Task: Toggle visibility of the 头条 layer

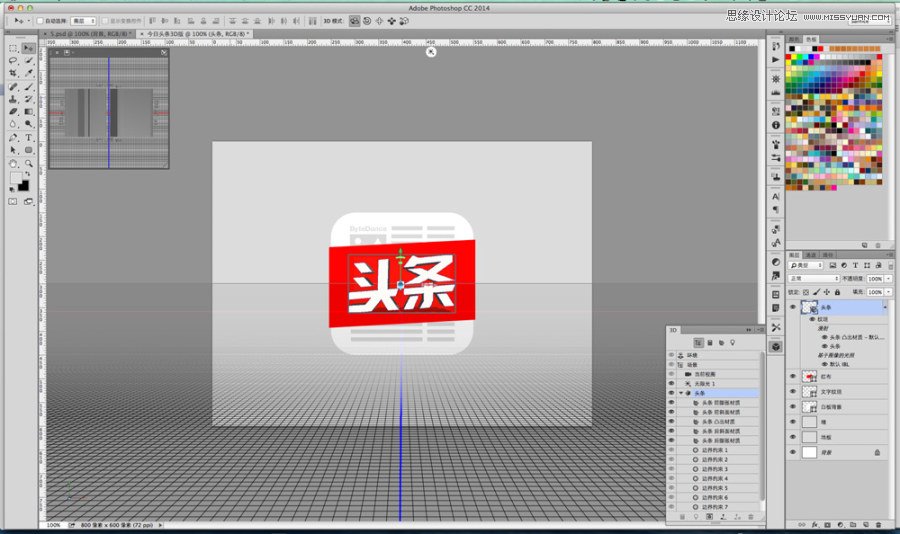Action: [793, 307]
